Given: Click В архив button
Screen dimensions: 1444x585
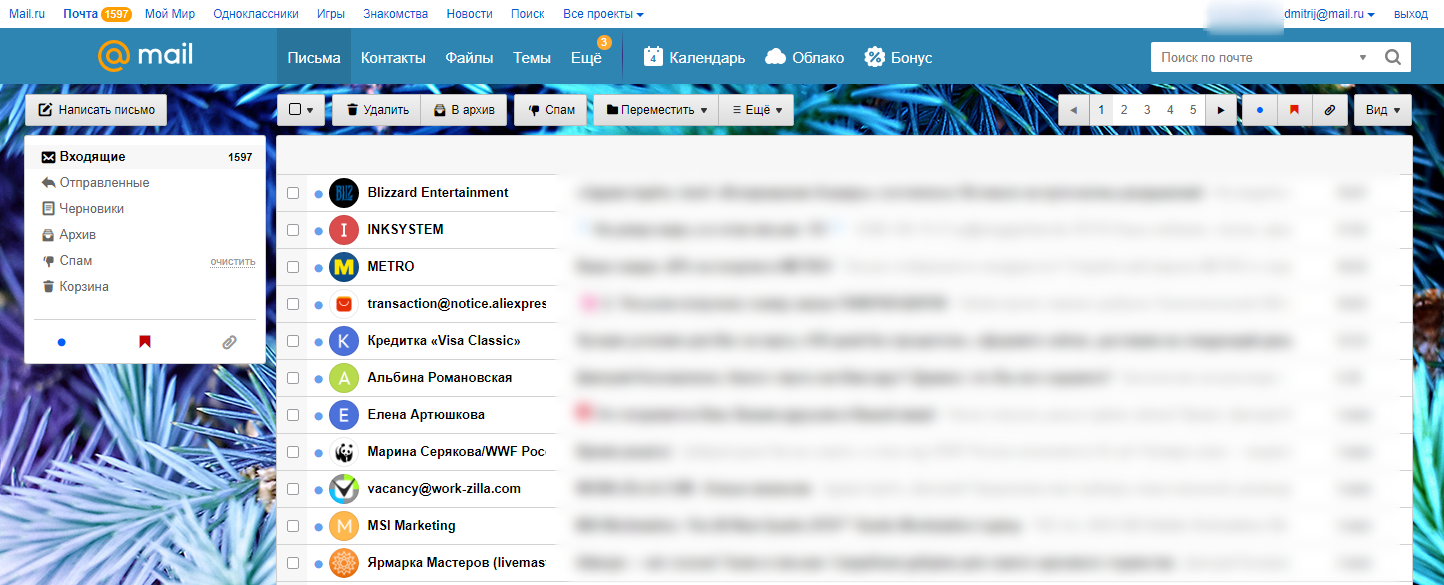Looking at the screenshot, I should coord(464,110).
